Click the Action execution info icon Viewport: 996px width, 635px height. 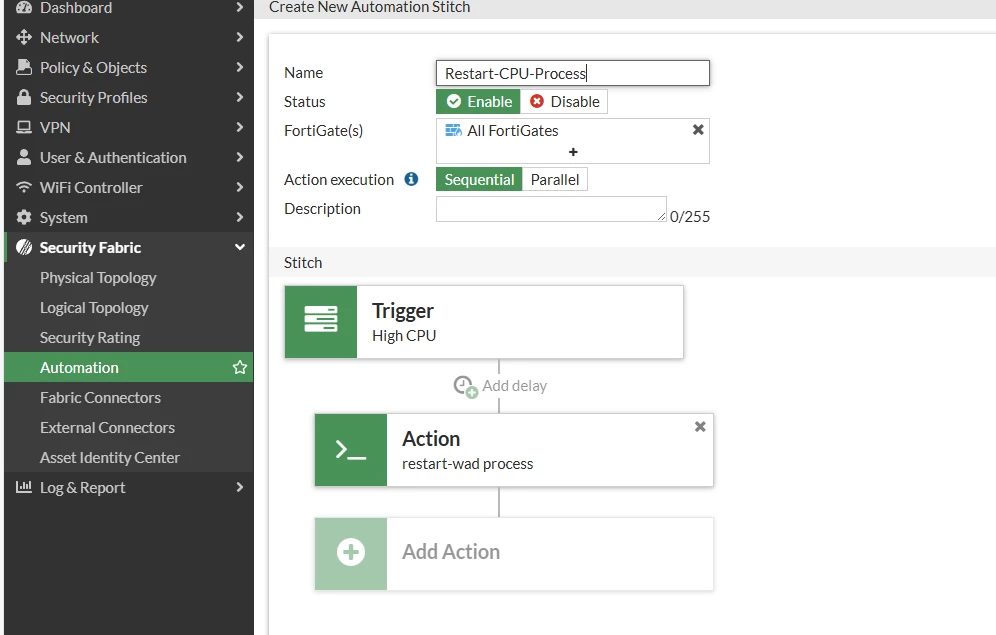pyautogui.click(x=412, y=180)
